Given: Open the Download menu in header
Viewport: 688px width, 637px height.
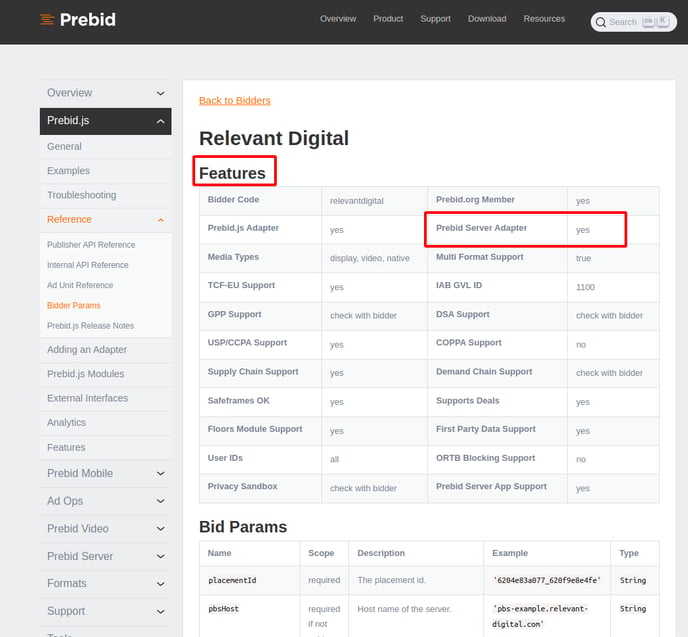Looking at the screenshot, I should click(487, 19).
